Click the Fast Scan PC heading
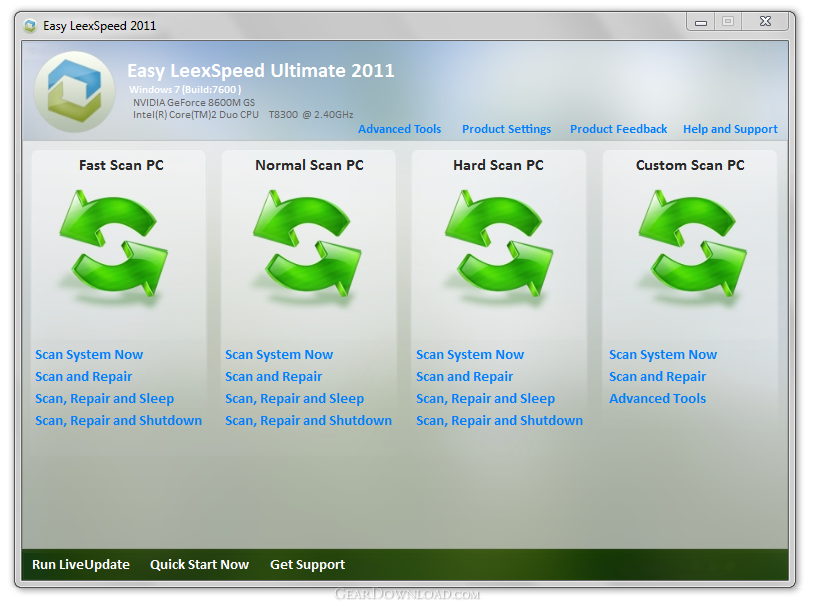This screenshot has height=602, width=815. click(x=121, y=165)
